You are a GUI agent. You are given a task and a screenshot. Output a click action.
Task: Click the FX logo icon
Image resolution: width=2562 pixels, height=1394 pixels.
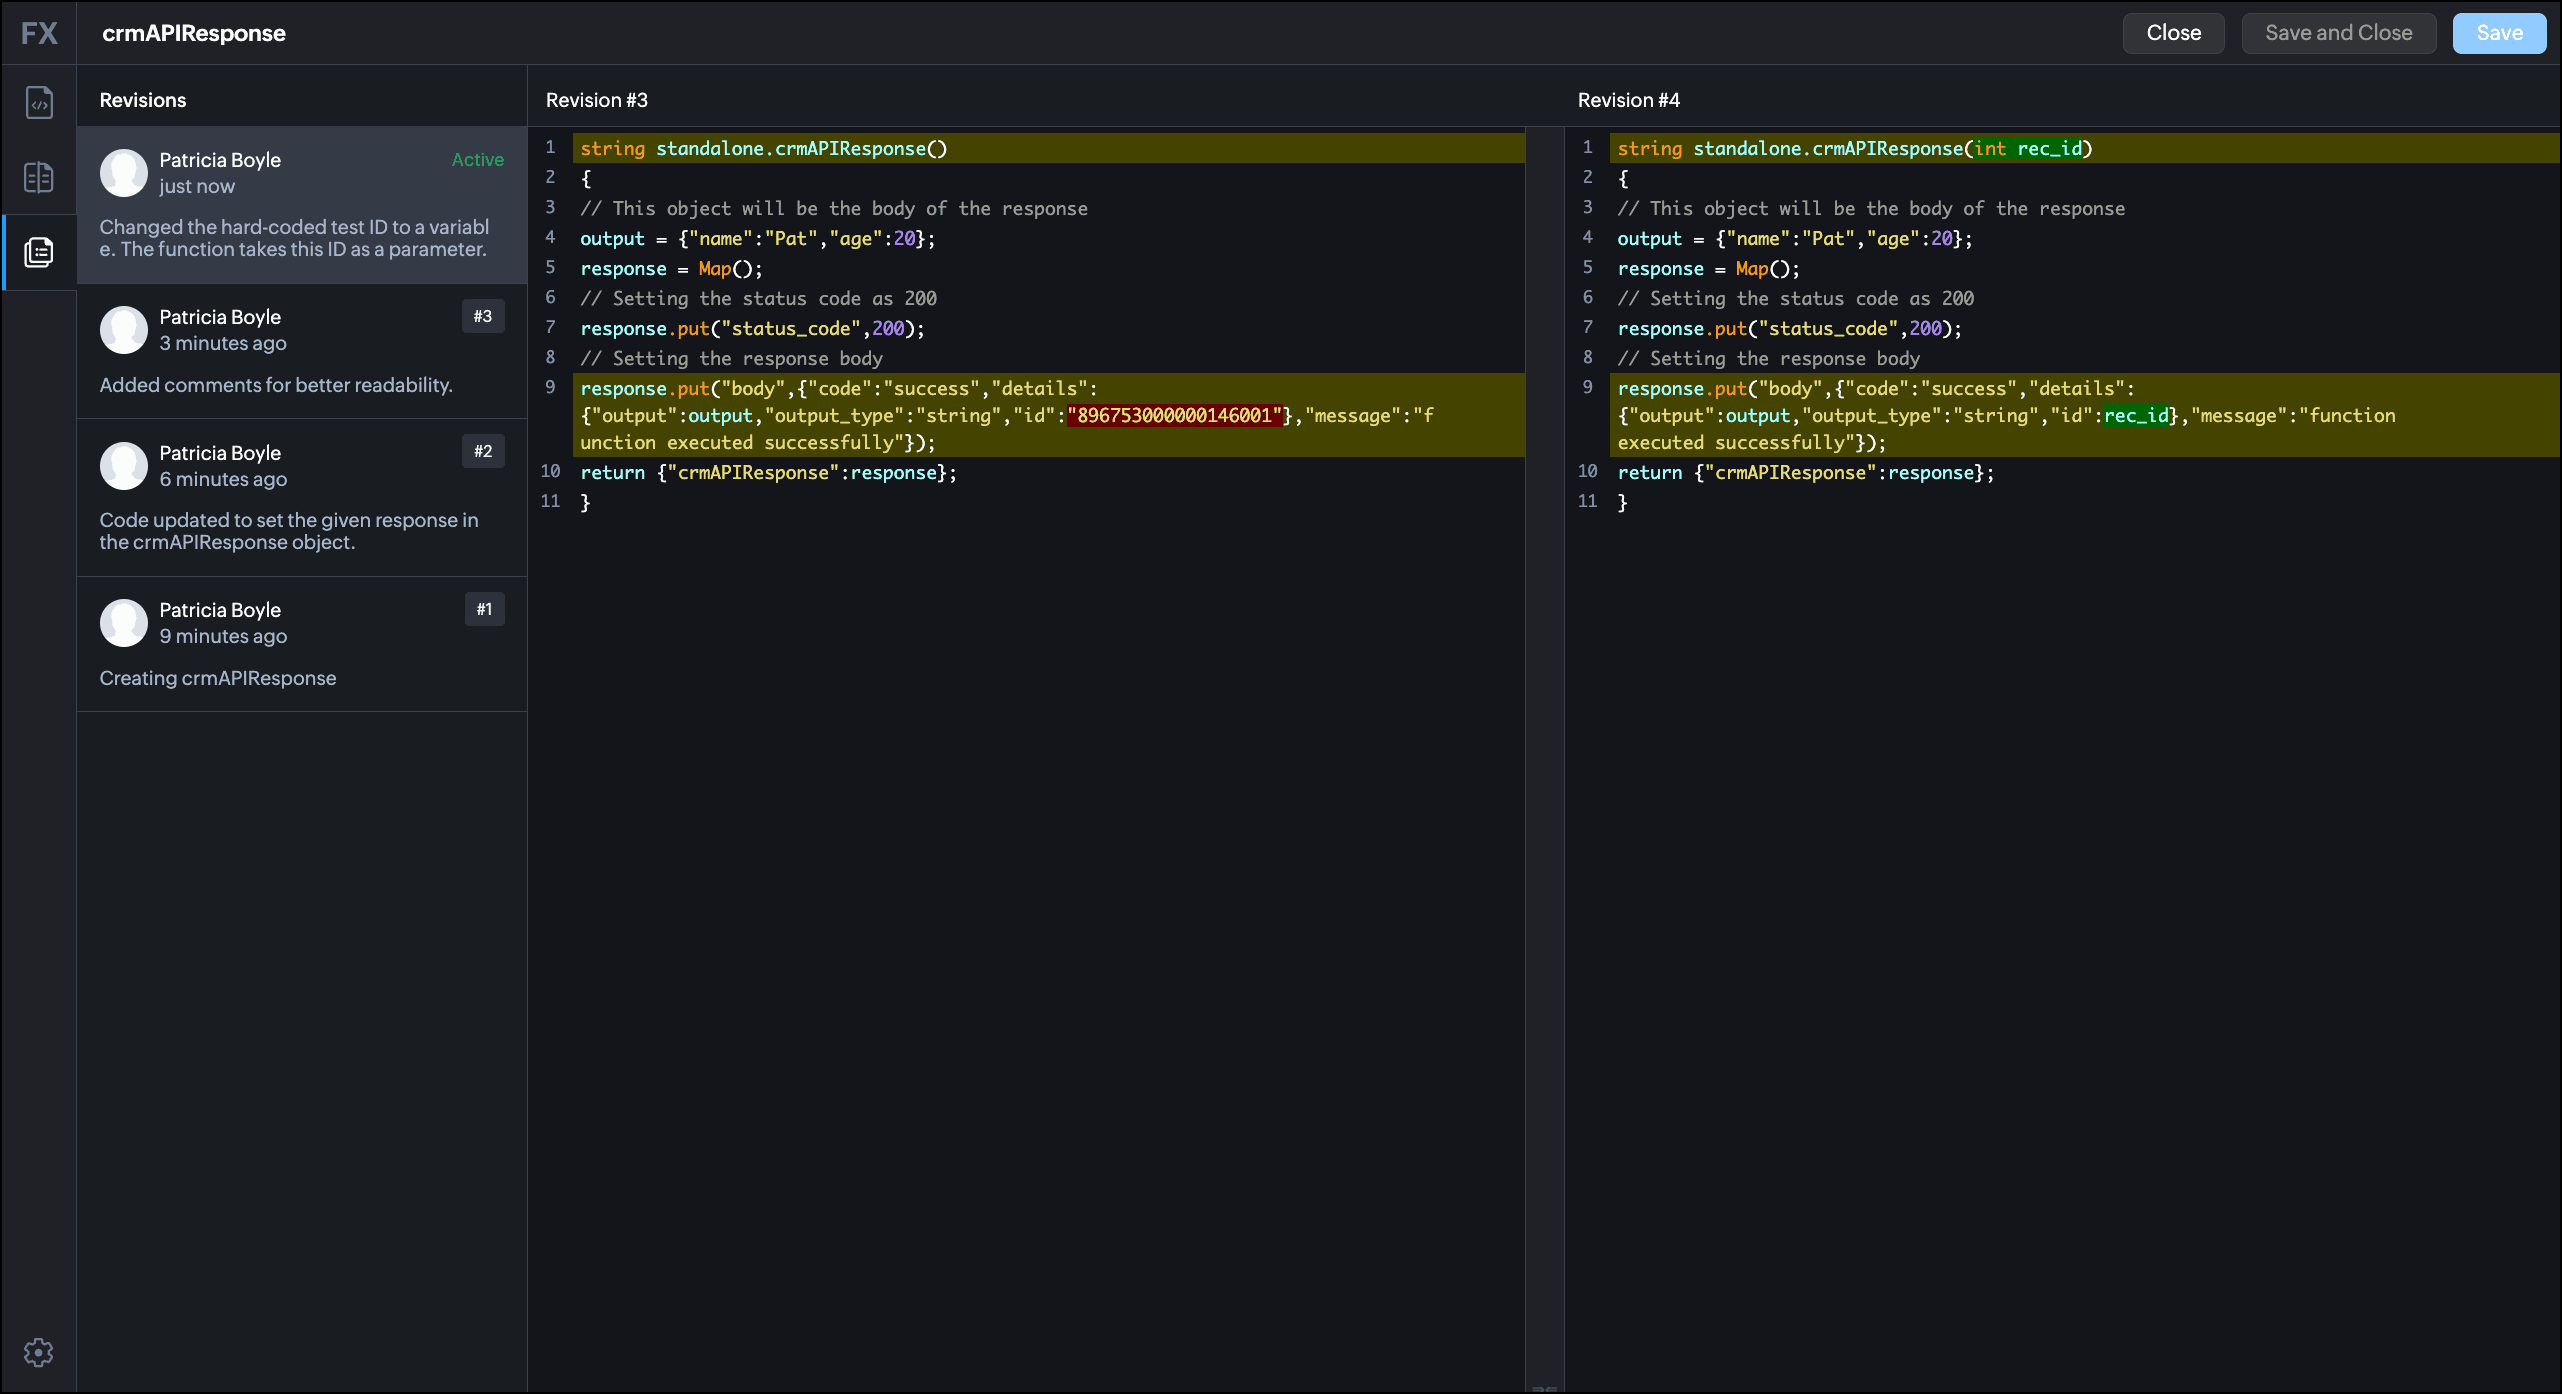pos(39,33)
